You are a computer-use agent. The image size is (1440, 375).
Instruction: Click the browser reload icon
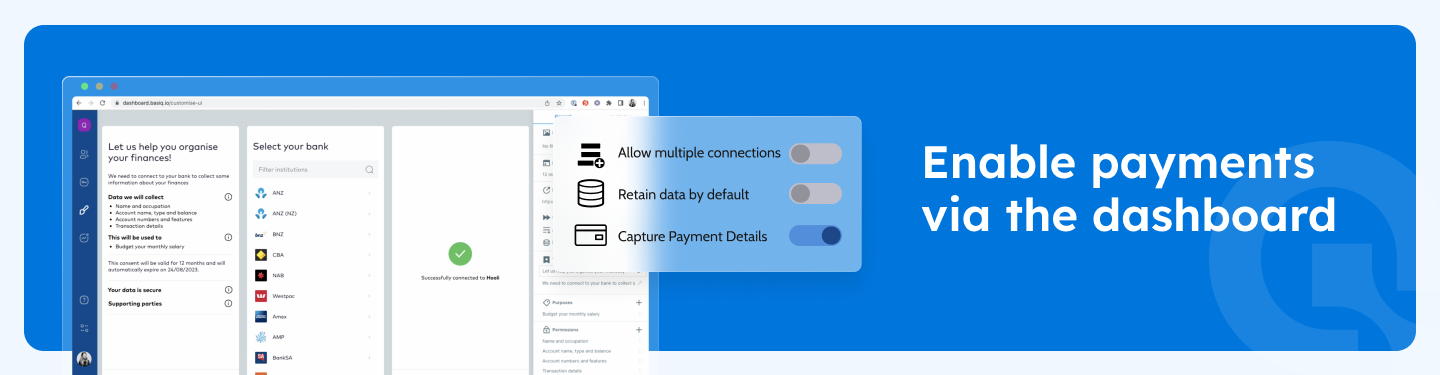point(101,103)
